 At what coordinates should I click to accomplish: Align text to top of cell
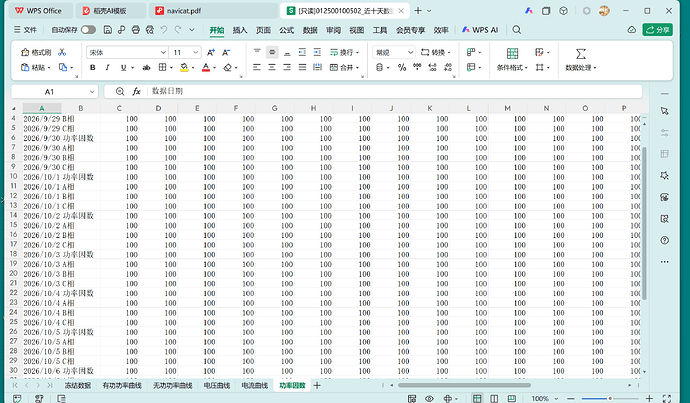(x=257, y=52)
